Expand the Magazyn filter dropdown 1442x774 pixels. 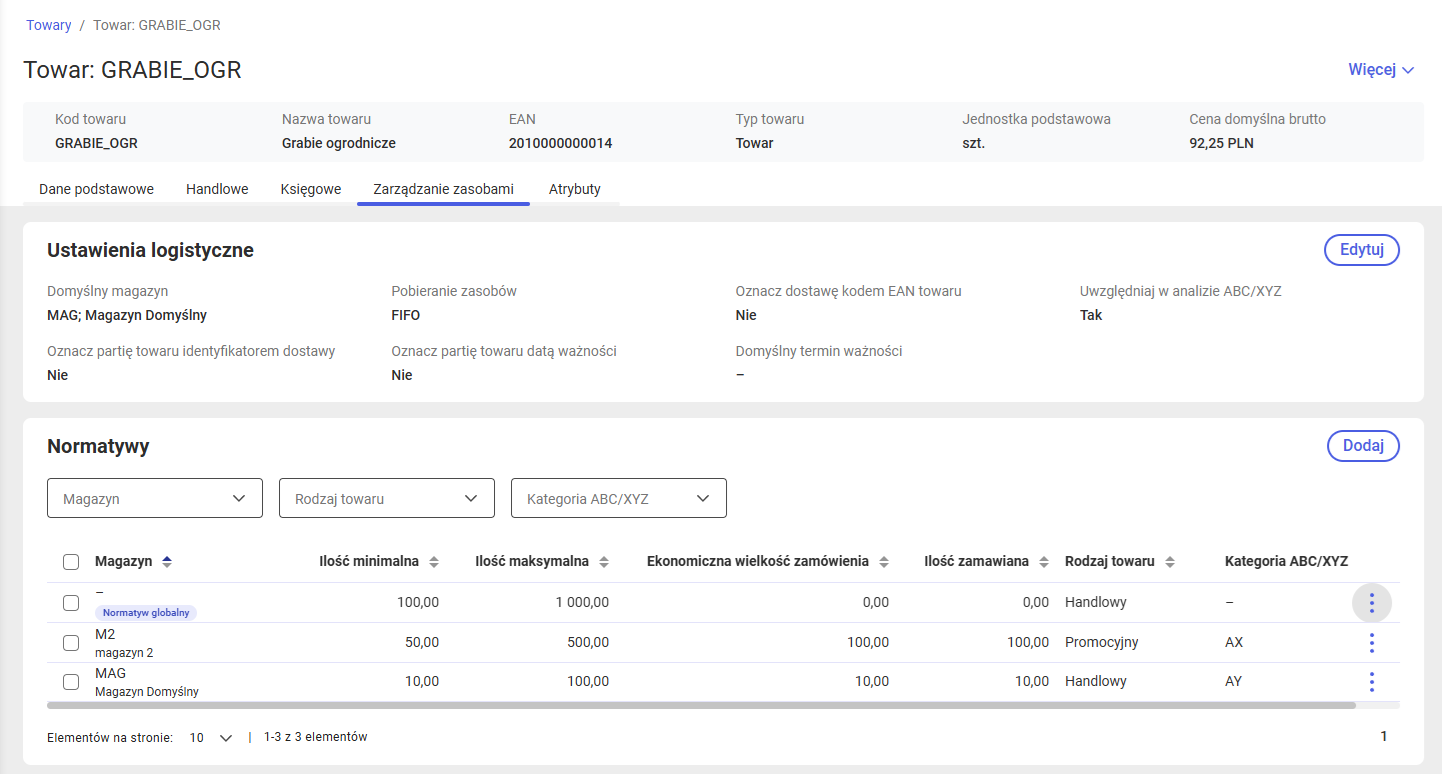(x=155, y=498)
